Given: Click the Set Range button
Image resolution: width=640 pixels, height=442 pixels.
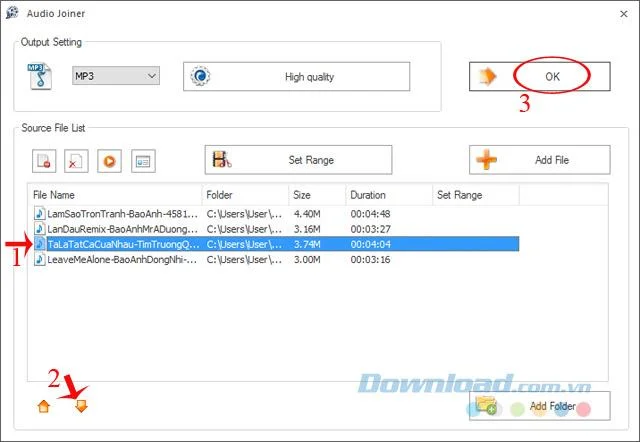Looking at the screenshot, I should (298, 160).
